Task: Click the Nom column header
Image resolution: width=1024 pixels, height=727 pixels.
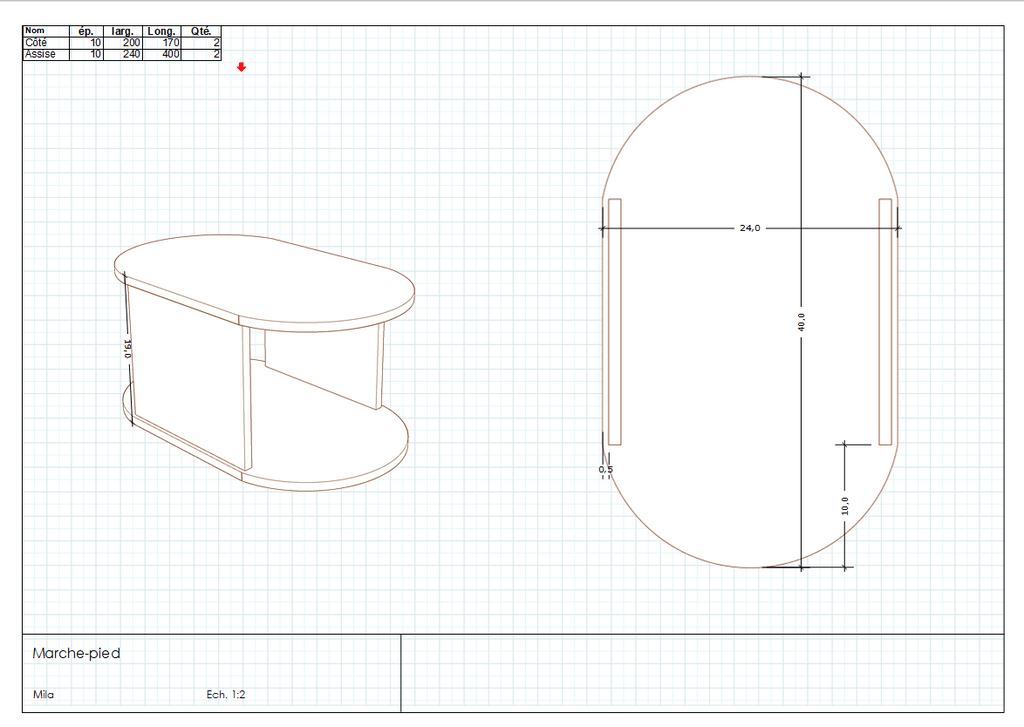Action: pyautogui.click(x=35, y=31)
